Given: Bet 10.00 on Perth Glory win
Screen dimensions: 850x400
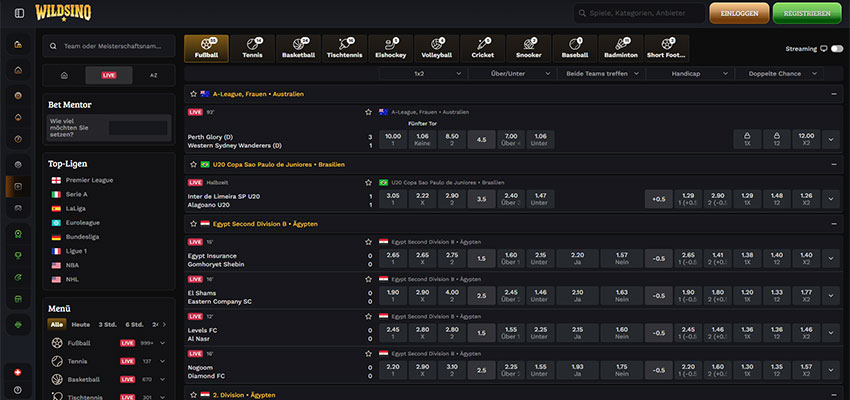Looking at the screenshot, I should click(x=393, y=139).
